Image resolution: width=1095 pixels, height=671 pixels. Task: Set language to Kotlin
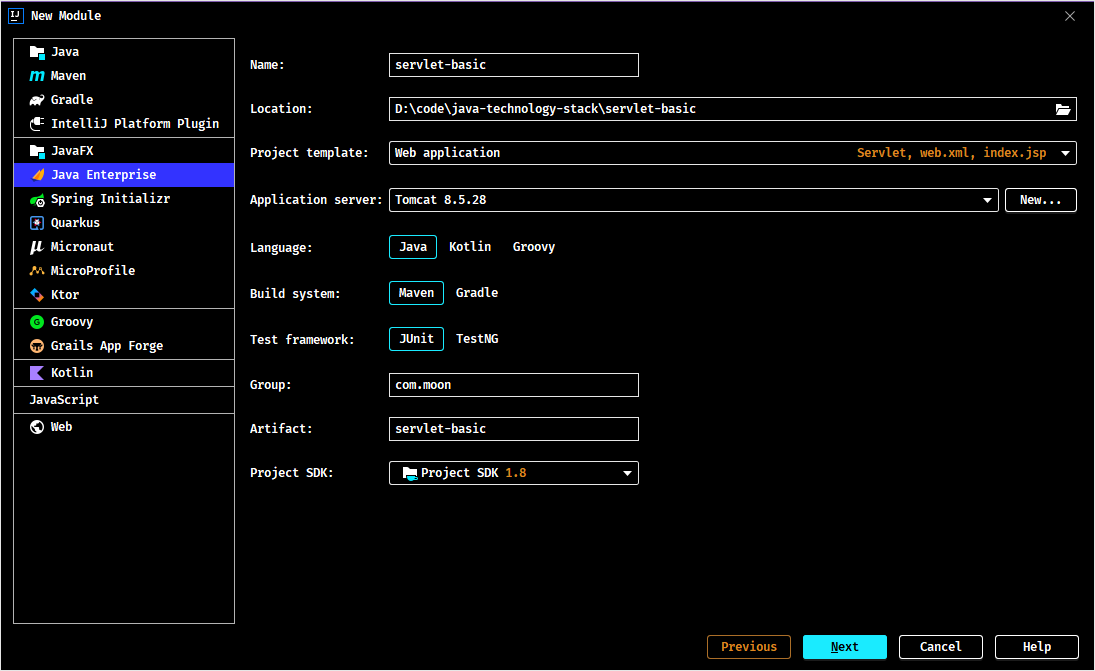[470, 247]
